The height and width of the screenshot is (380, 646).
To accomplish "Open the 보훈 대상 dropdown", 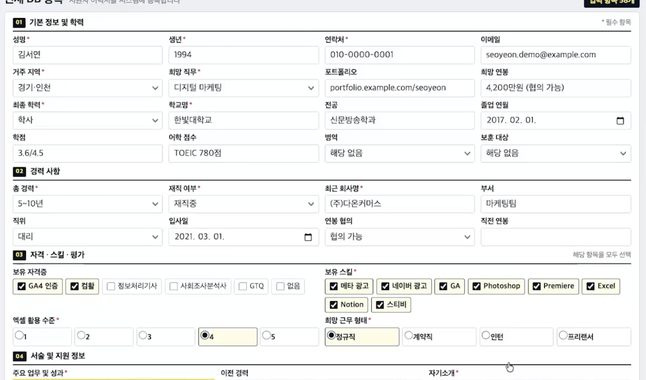I will [555, 153].
